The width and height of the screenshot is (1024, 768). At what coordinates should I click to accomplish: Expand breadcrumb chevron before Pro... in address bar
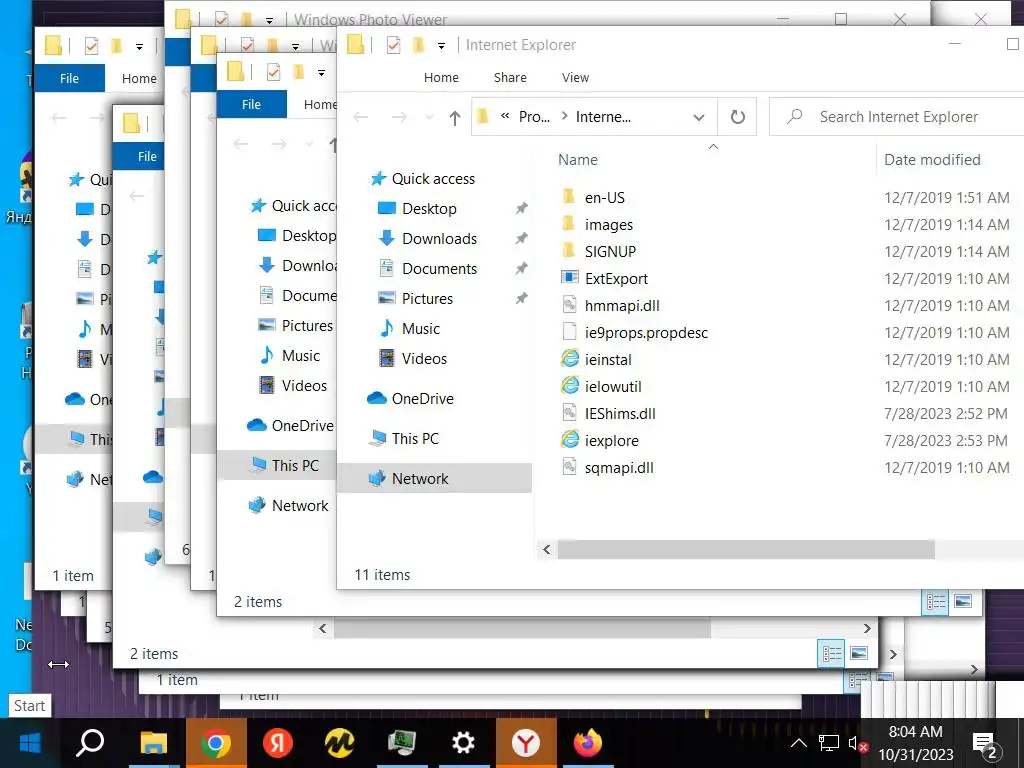(x=505, y=116)
